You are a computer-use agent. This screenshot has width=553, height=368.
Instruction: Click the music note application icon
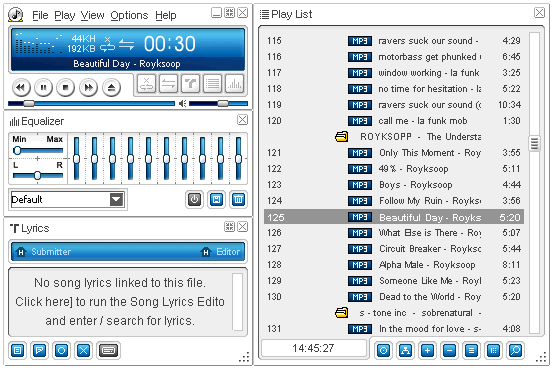(16, 15)
